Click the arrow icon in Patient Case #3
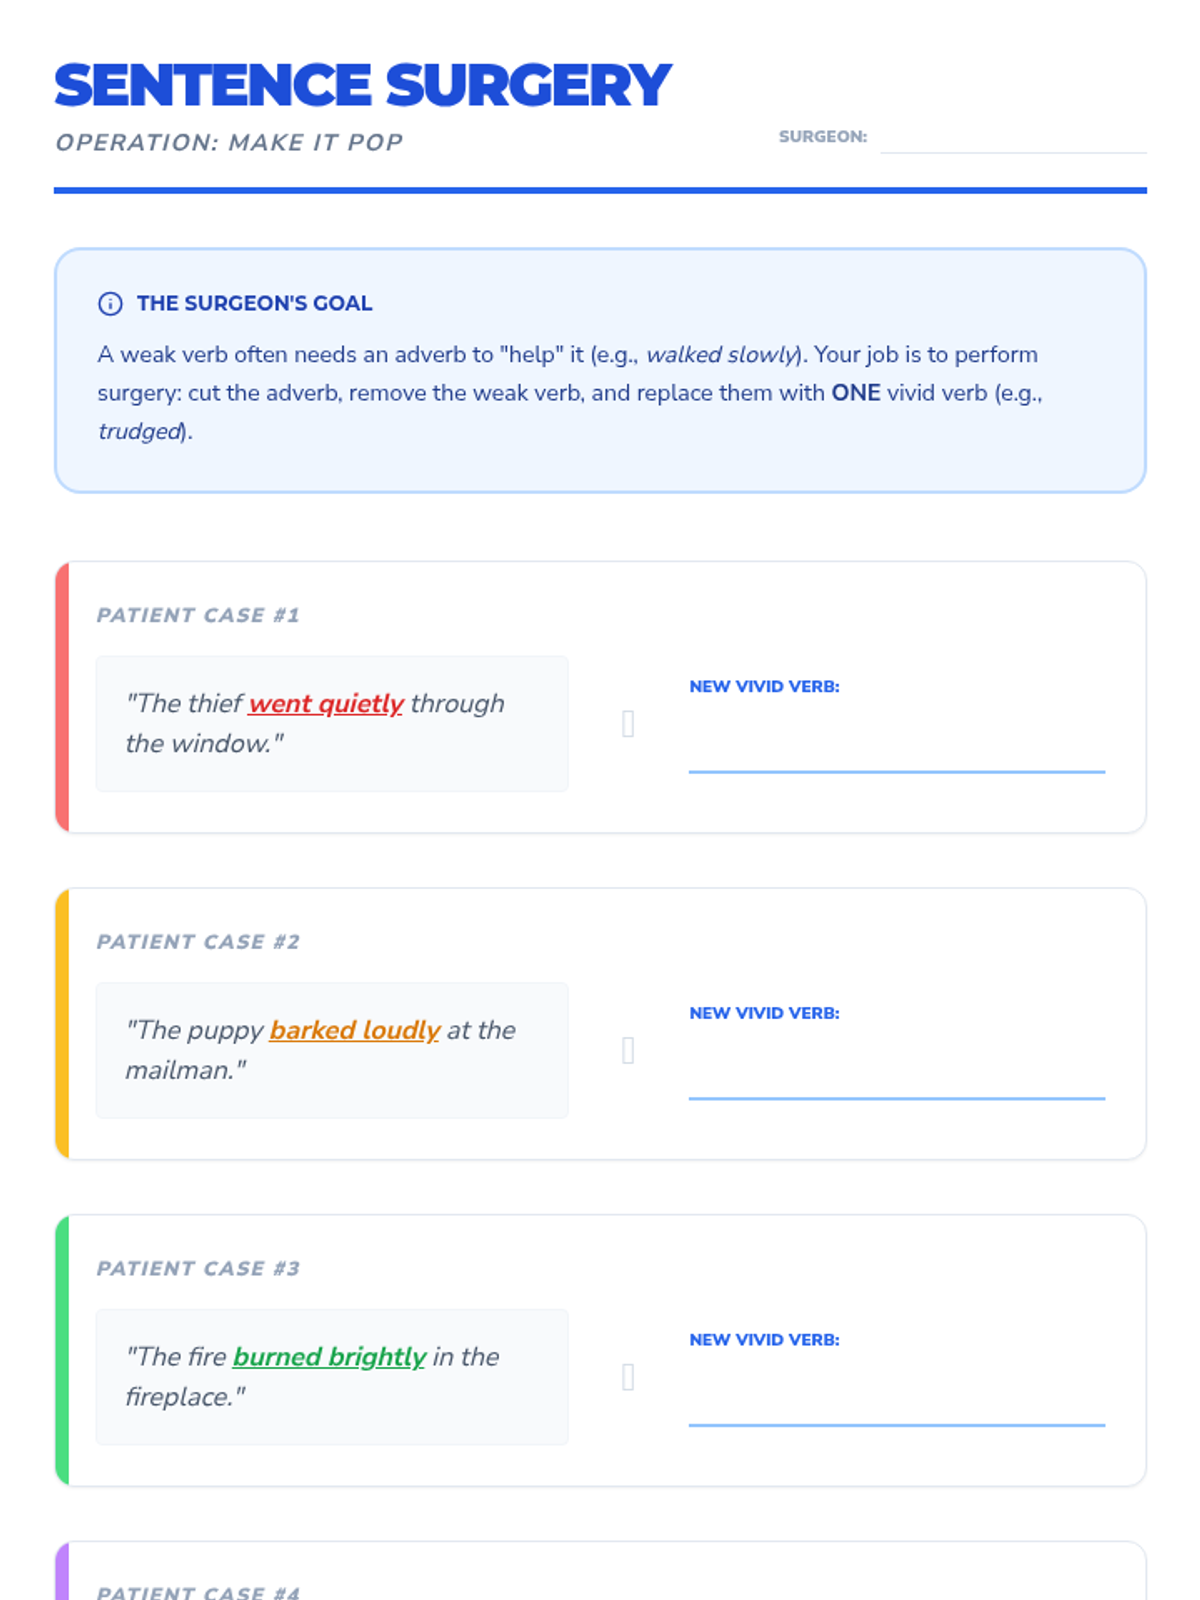This screenshot has height=1600, width=1200. coord(628,1377)
